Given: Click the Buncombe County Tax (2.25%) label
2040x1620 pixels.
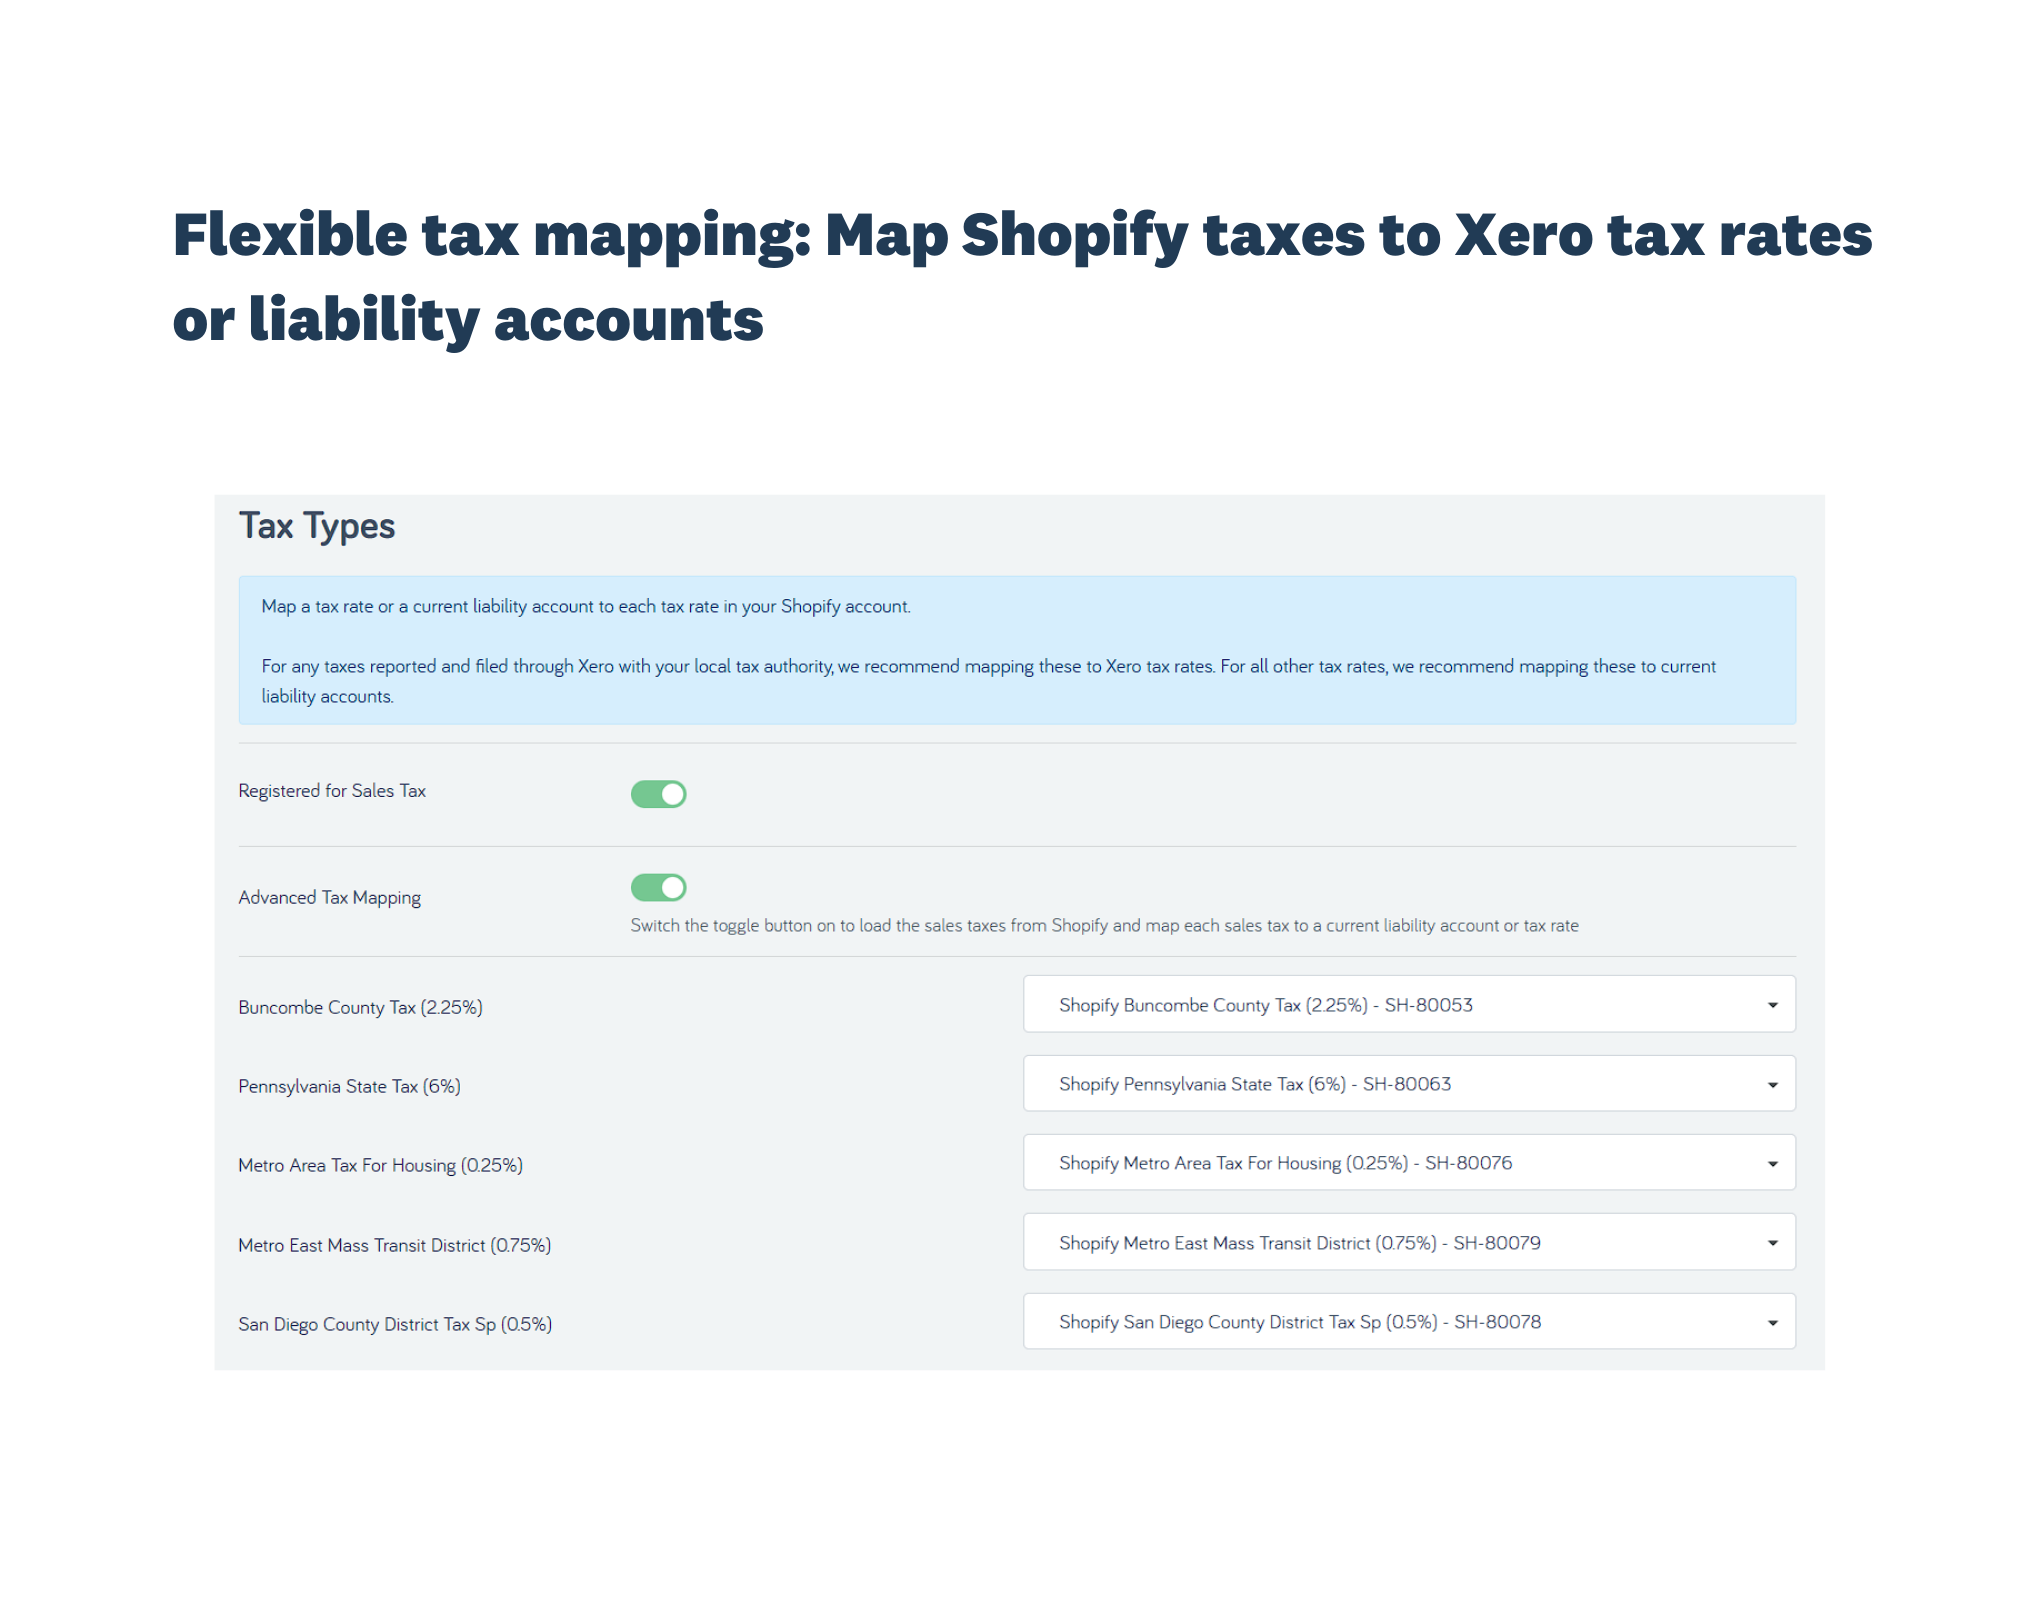Looking at the screenshot, I should coord(359,1006).
